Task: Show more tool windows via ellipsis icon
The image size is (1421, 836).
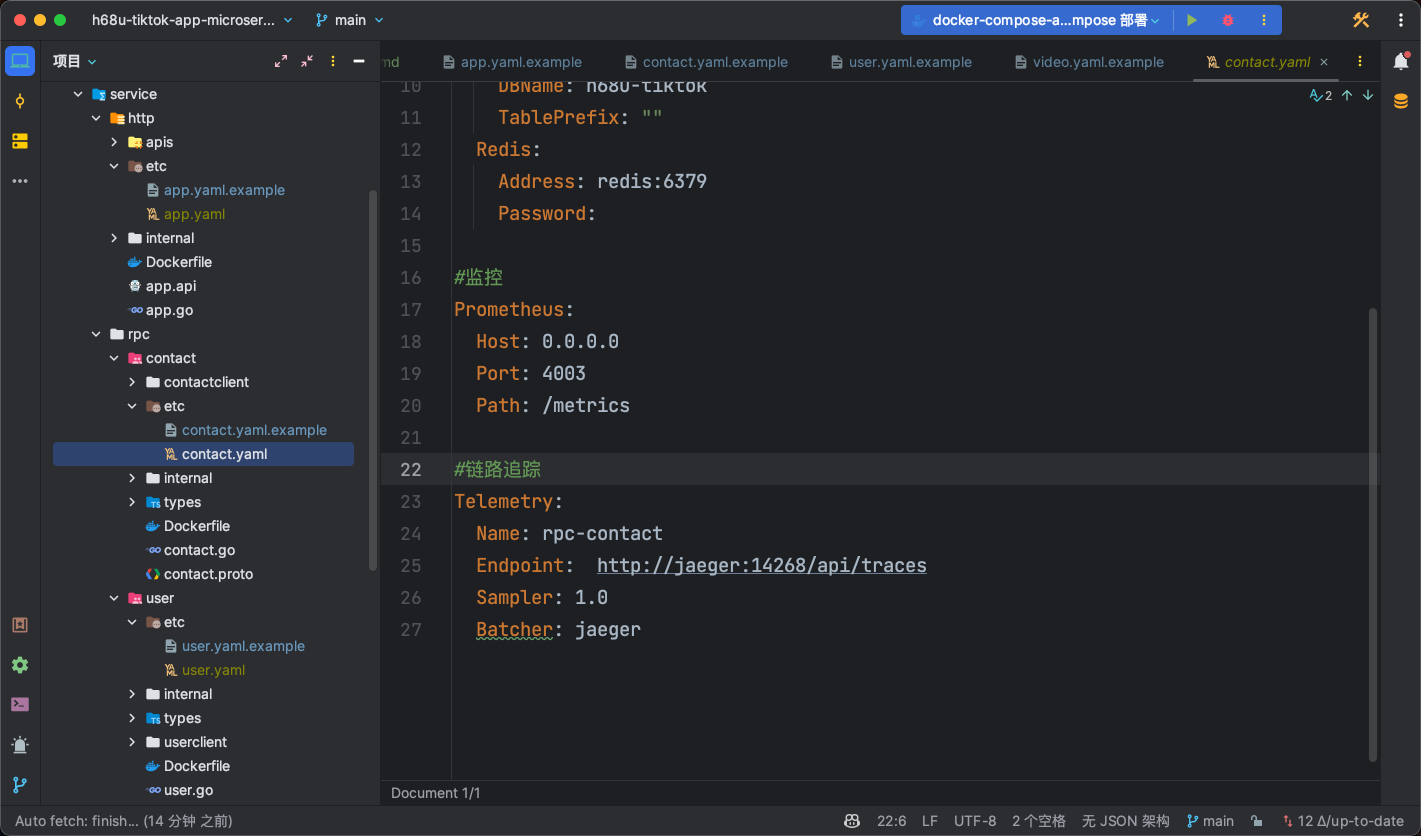Action: coord(19,181)
